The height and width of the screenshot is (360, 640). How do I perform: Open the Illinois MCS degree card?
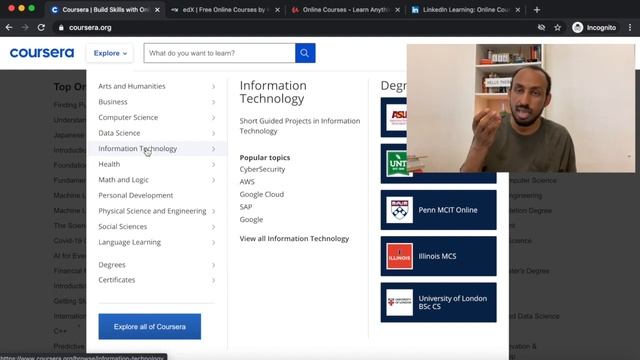(x=439, y=256)
